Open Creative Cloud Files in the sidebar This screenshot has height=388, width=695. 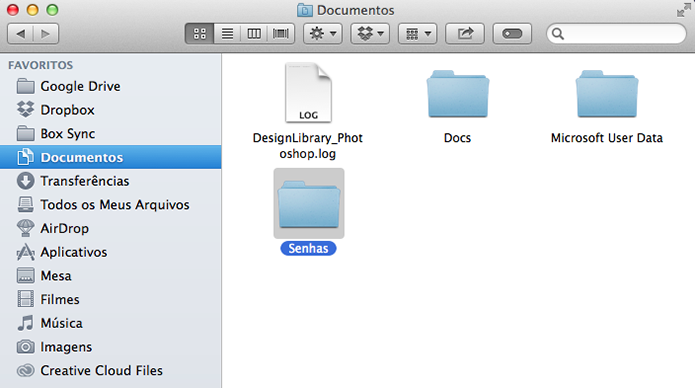(111, 370)
